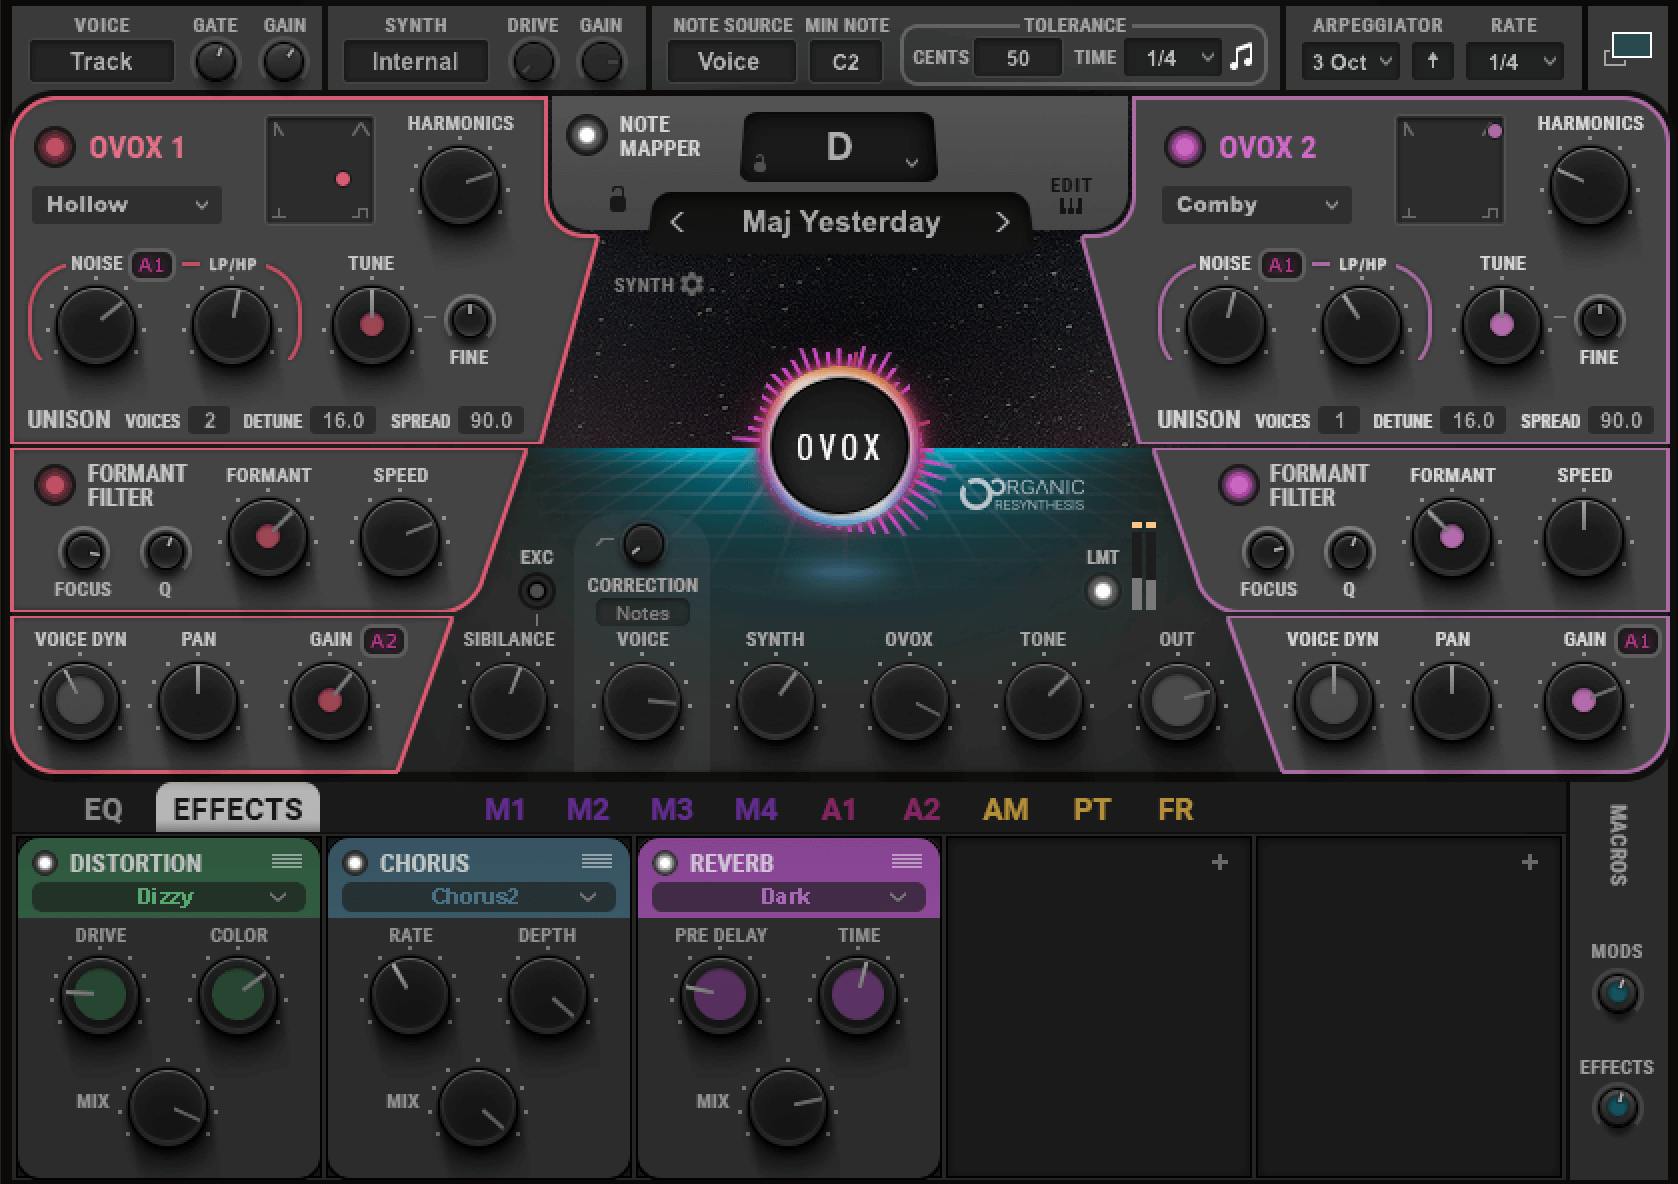This screenshot has width=1678, height=1184.
Task: Click the A2 tag next to OVOX 1 Gain
Action: tap(384, 641)
